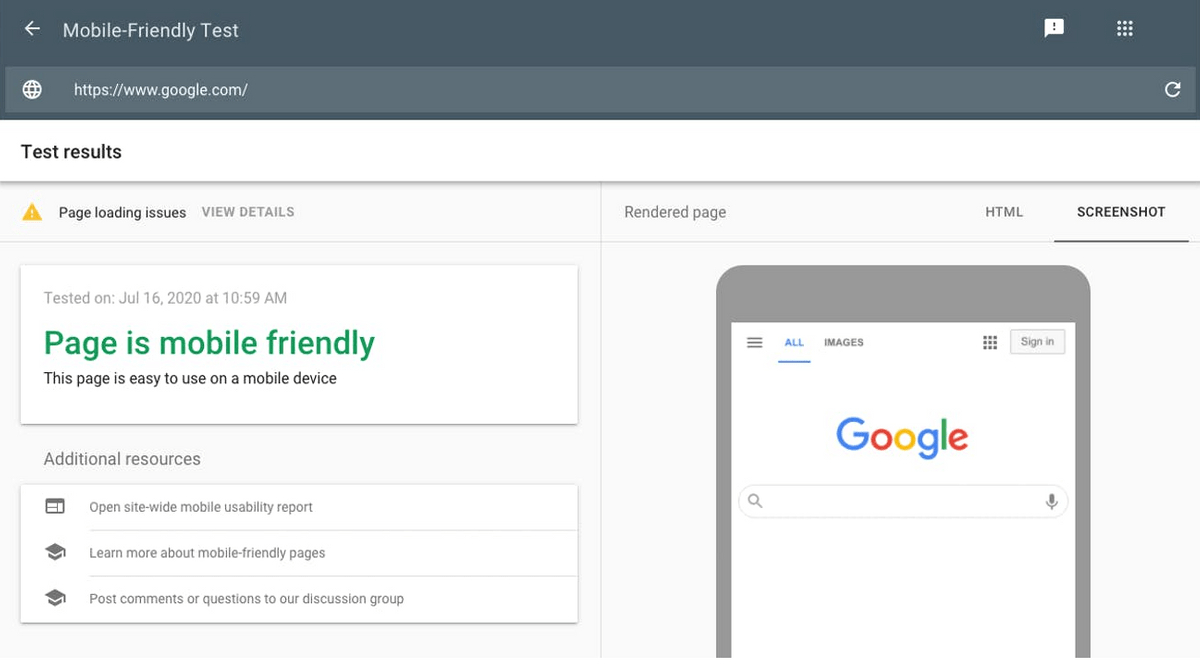Click the 'Tested on: Jul 16, 2020' text
The height and width of the screenshot is (662, 1200).
(165, 298)
